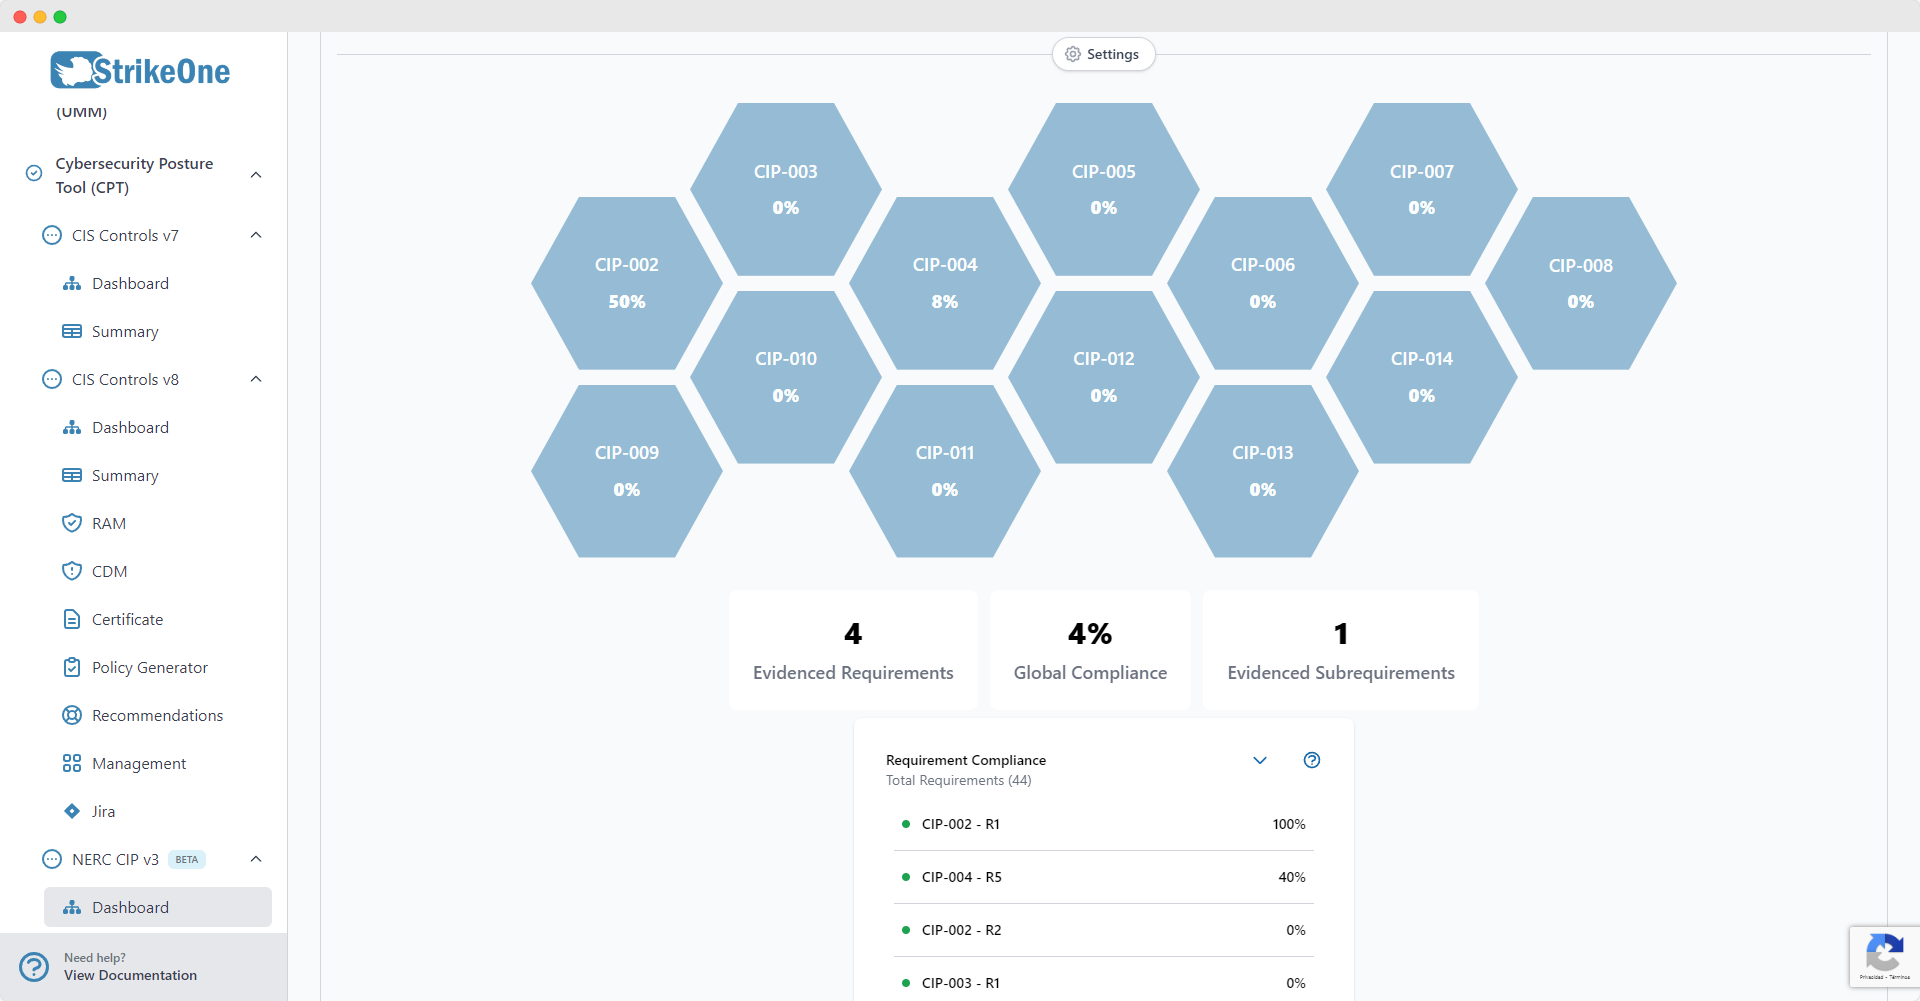This screenshot has width=1920, height=1001.
Task: Open the RAM shield icon
Action: (72, 523)
